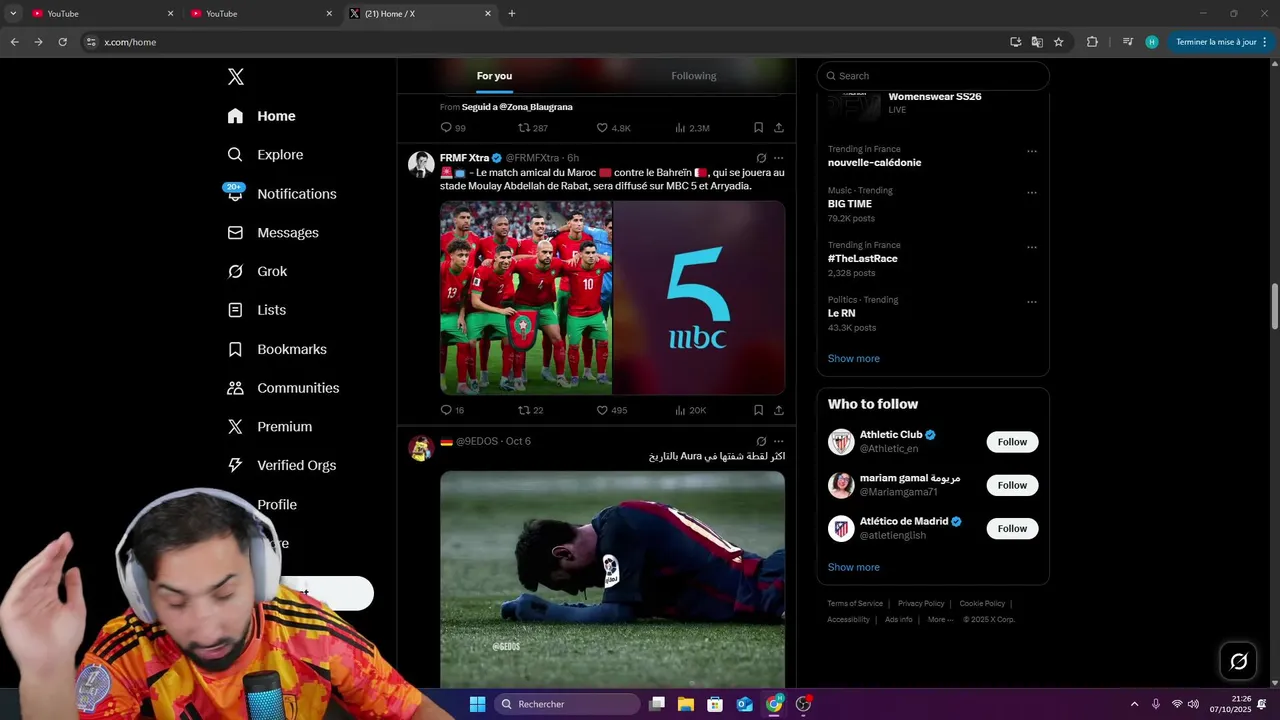Open Grok explain on FRMF Xtra post
Viewport: 1280px width, 720px height.
[761, 158]
